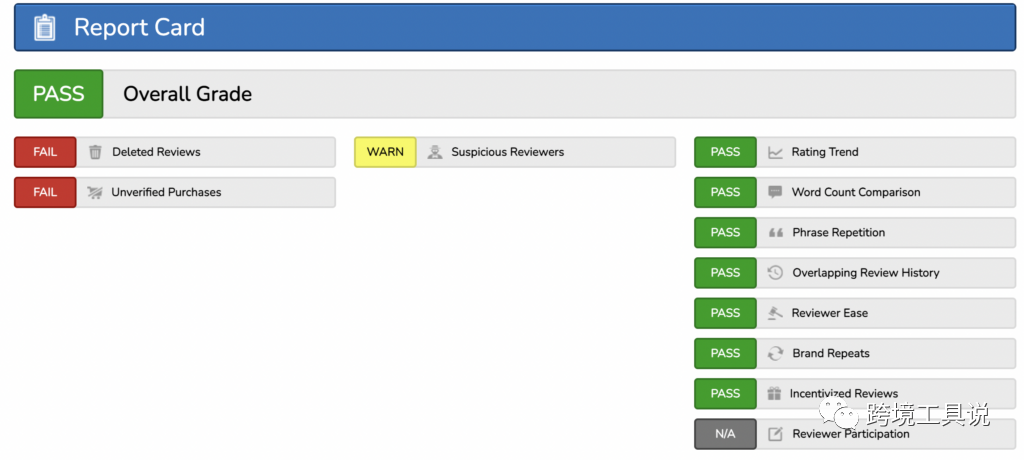Viewport: 1024px width, 460px height.
Task: Click the Reviewer Participation edit icon
Action: coord(775,434)
